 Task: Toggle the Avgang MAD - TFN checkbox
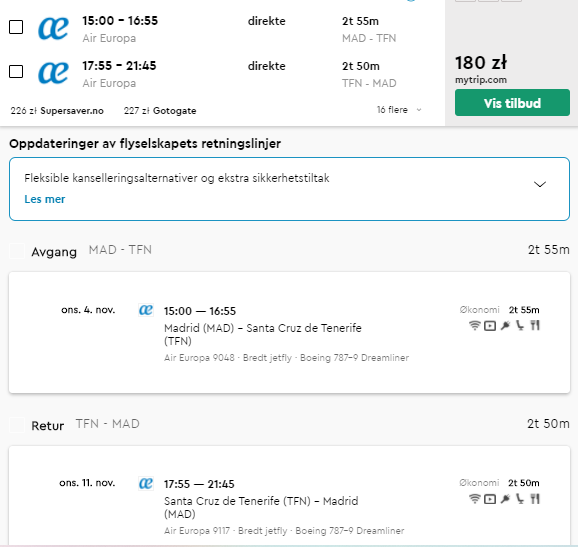(x=17, y=251)
